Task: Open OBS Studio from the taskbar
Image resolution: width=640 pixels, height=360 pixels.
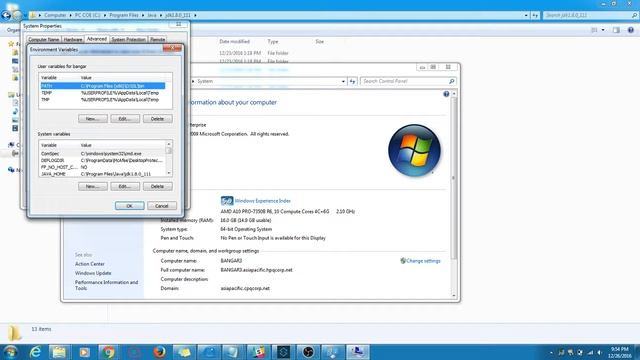Action: pyautogui.click(x=308, y=352)
